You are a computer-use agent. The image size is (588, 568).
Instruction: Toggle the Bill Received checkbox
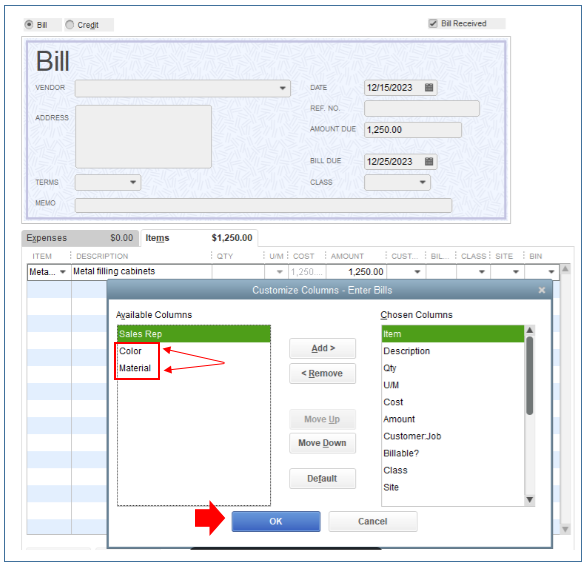click(x=433, y=24)
